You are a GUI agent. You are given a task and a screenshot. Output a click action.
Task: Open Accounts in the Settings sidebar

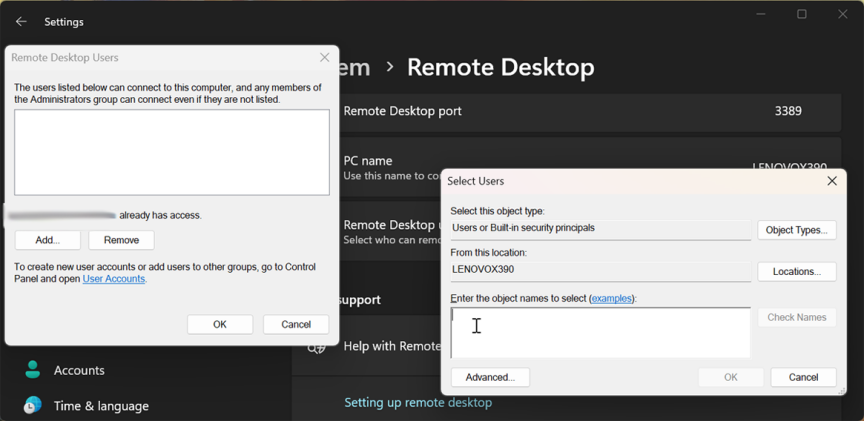point(78,370)
